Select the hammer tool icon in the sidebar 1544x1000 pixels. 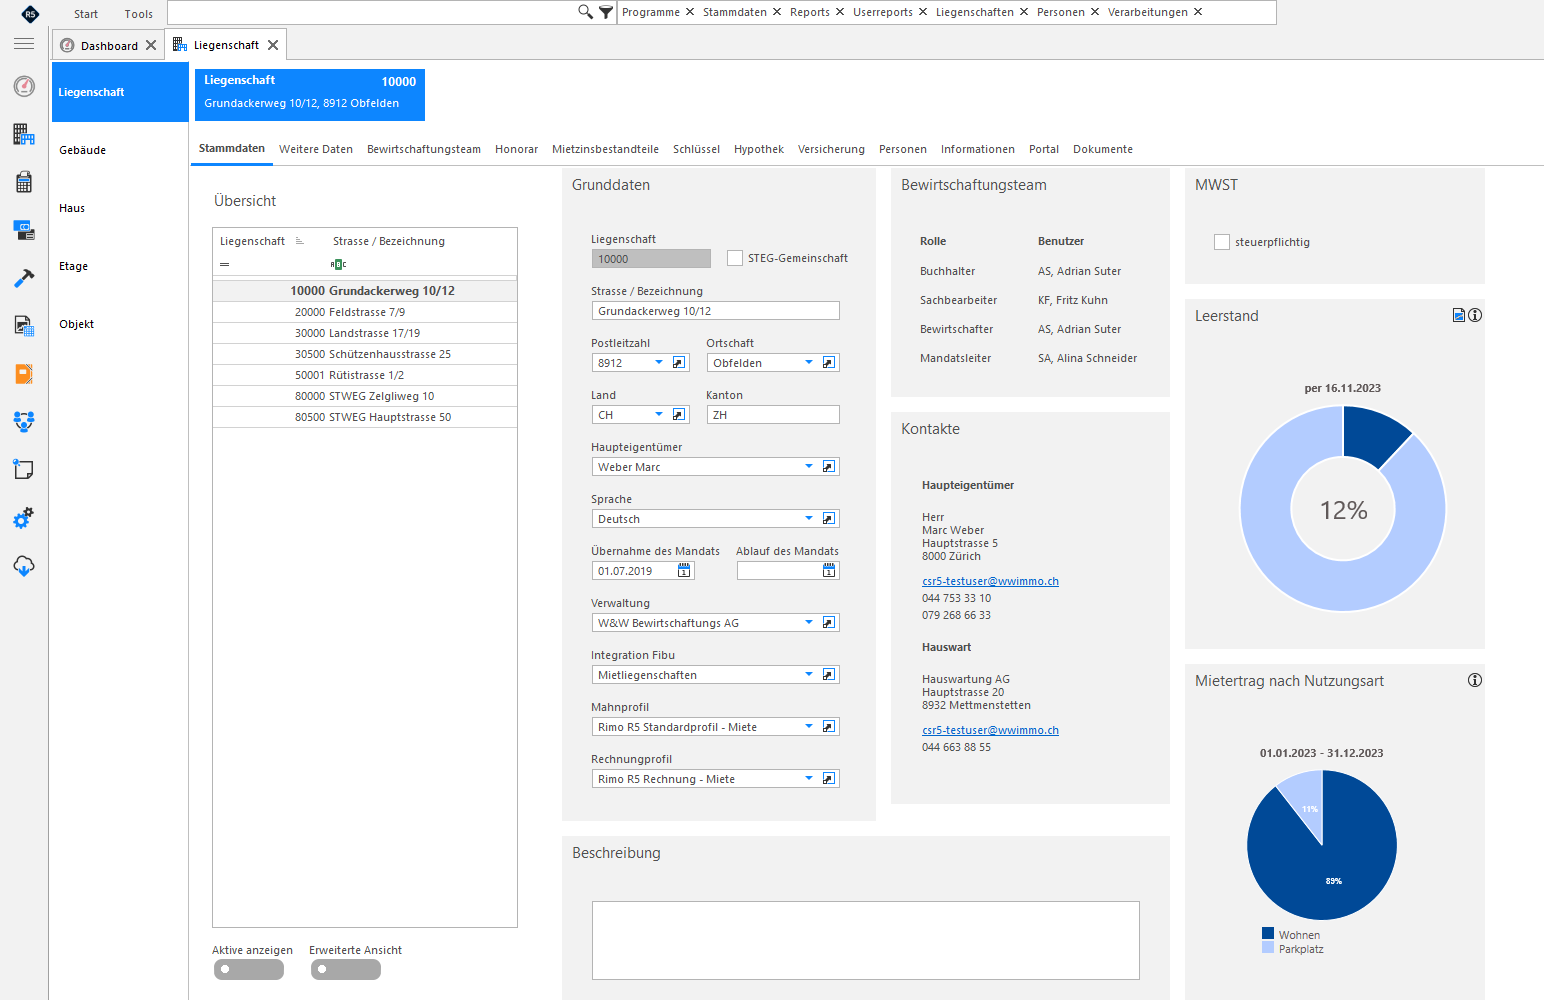point(24,278)
